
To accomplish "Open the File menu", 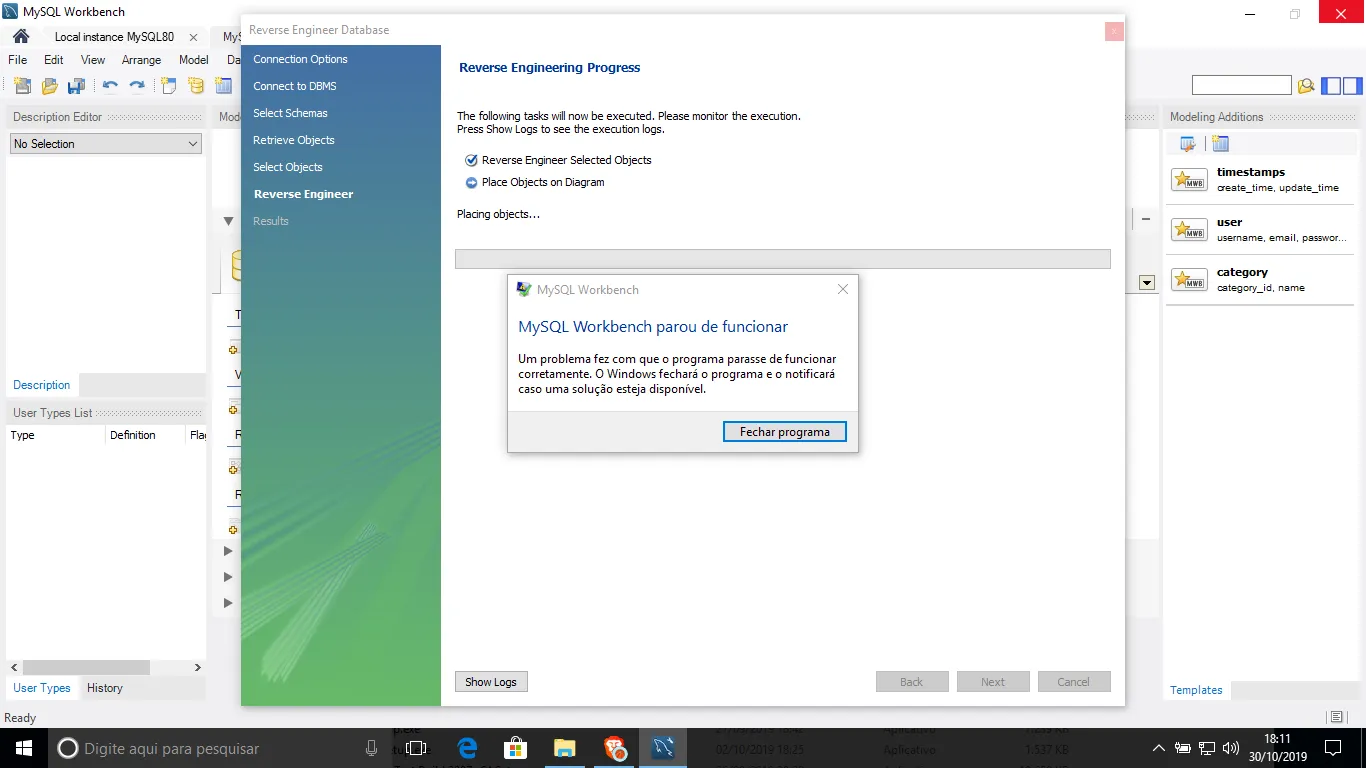I will pyautogui.click(x=18, y=60).
